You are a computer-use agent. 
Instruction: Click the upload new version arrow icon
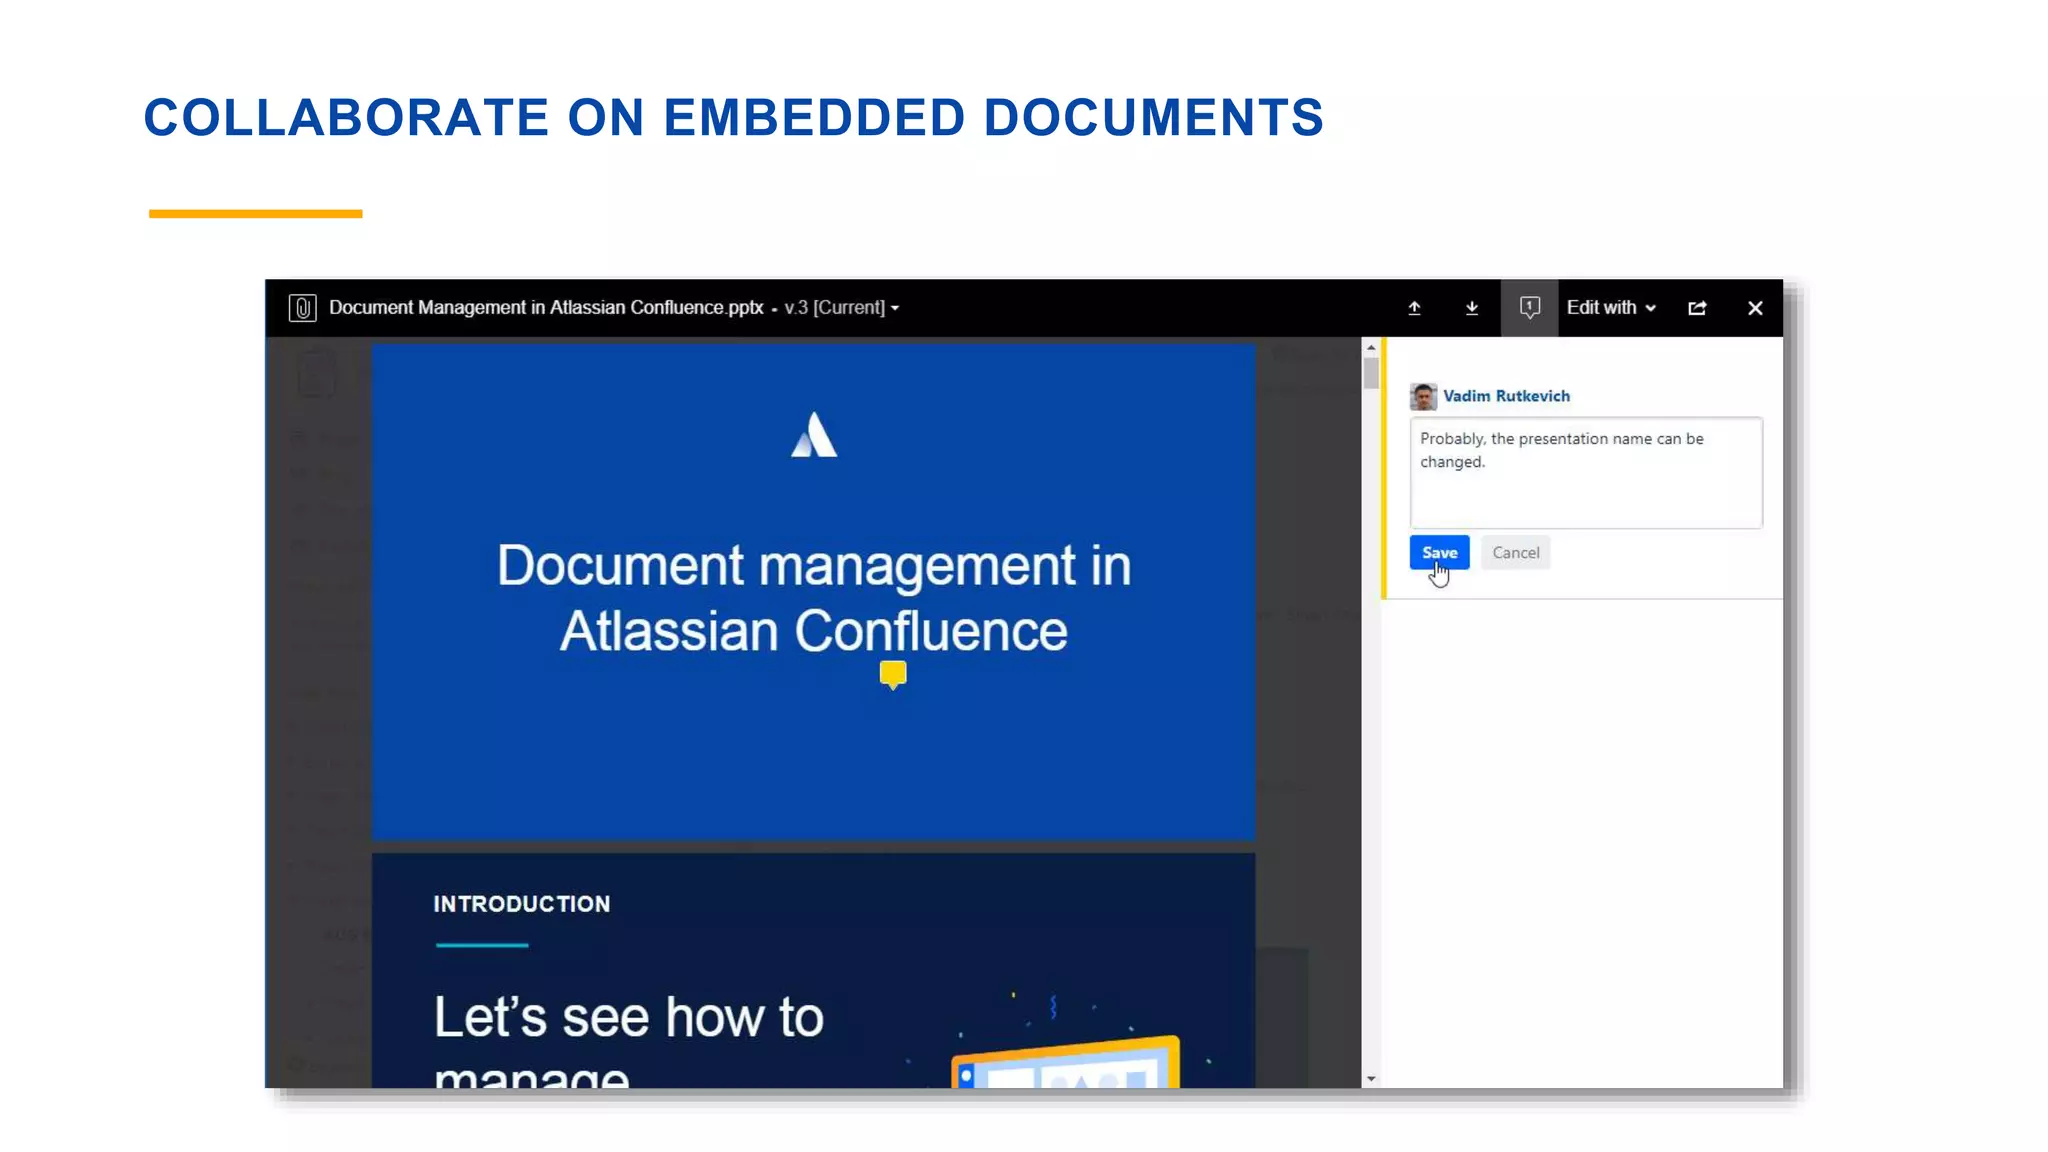[1414, 308]
